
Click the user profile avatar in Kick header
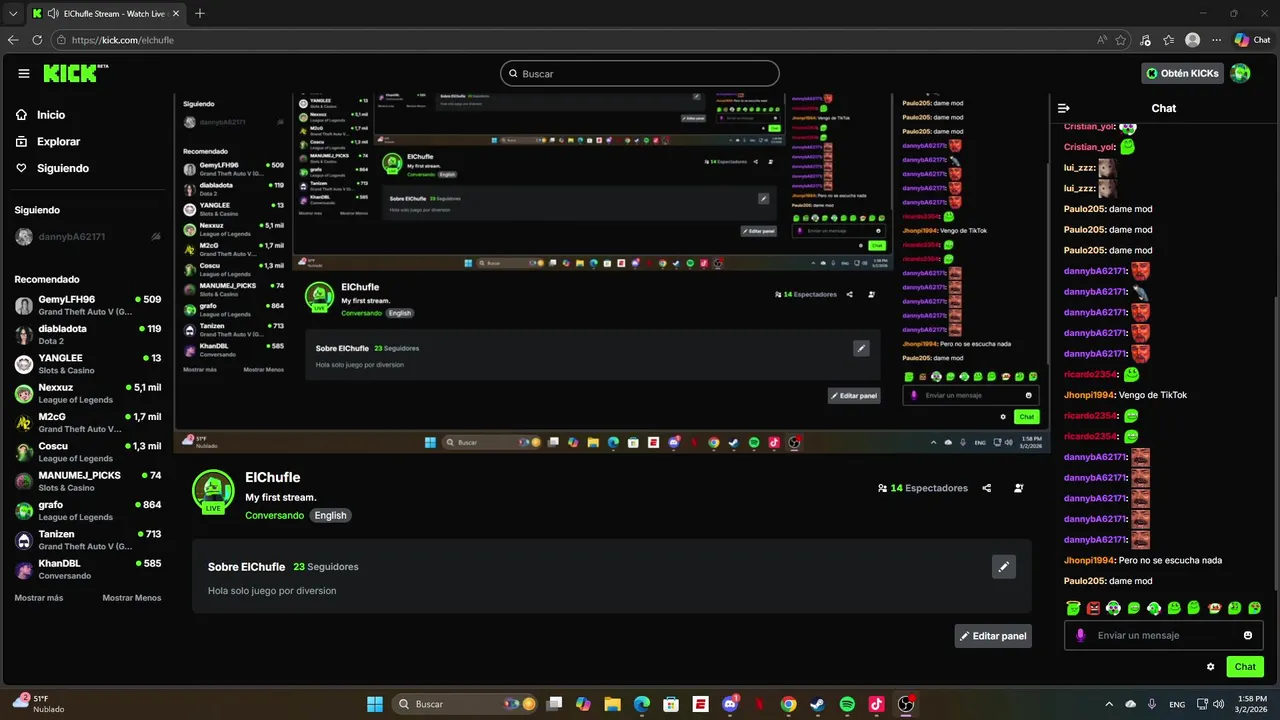tap(1240, 73)
